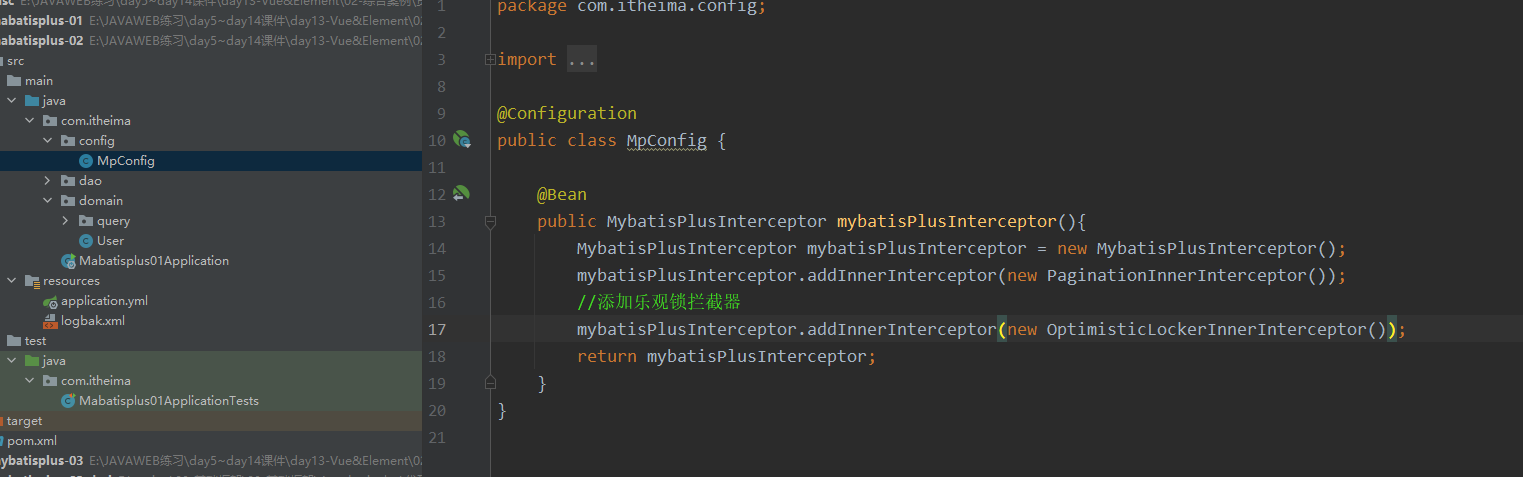Click the Spring bean gutter icon beside class MpConfig

click(x=462, y=140)
